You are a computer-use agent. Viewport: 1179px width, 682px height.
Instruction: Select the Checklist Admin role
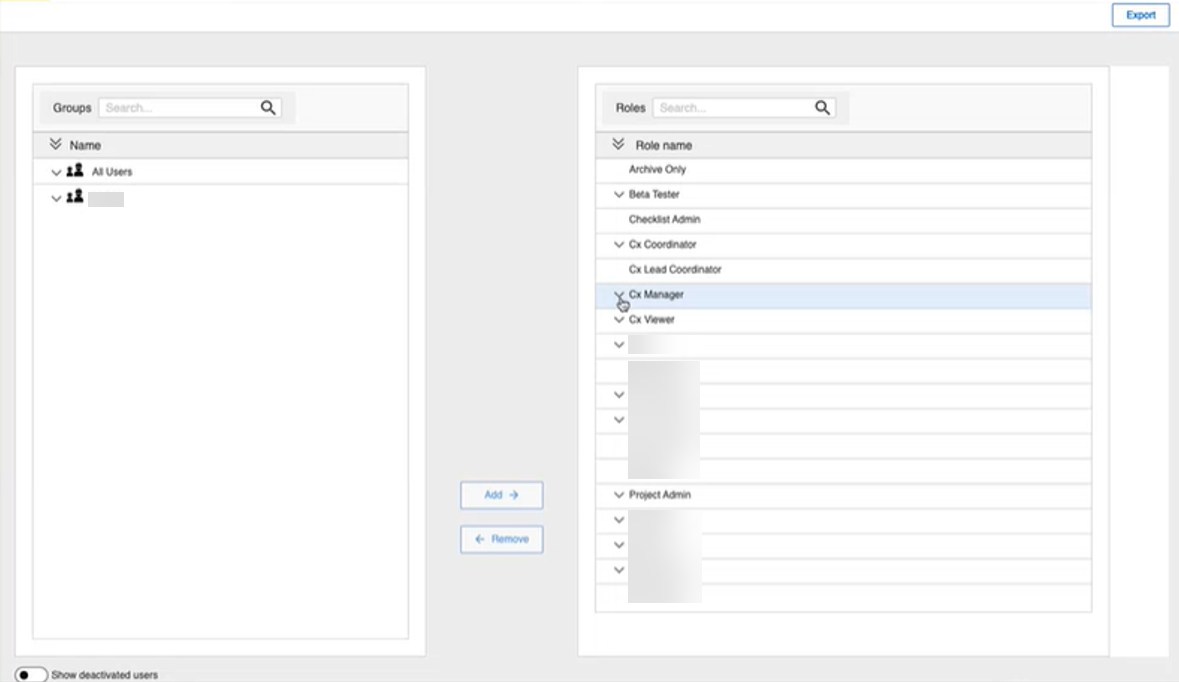pyautogui.click(x=664, y=220)
